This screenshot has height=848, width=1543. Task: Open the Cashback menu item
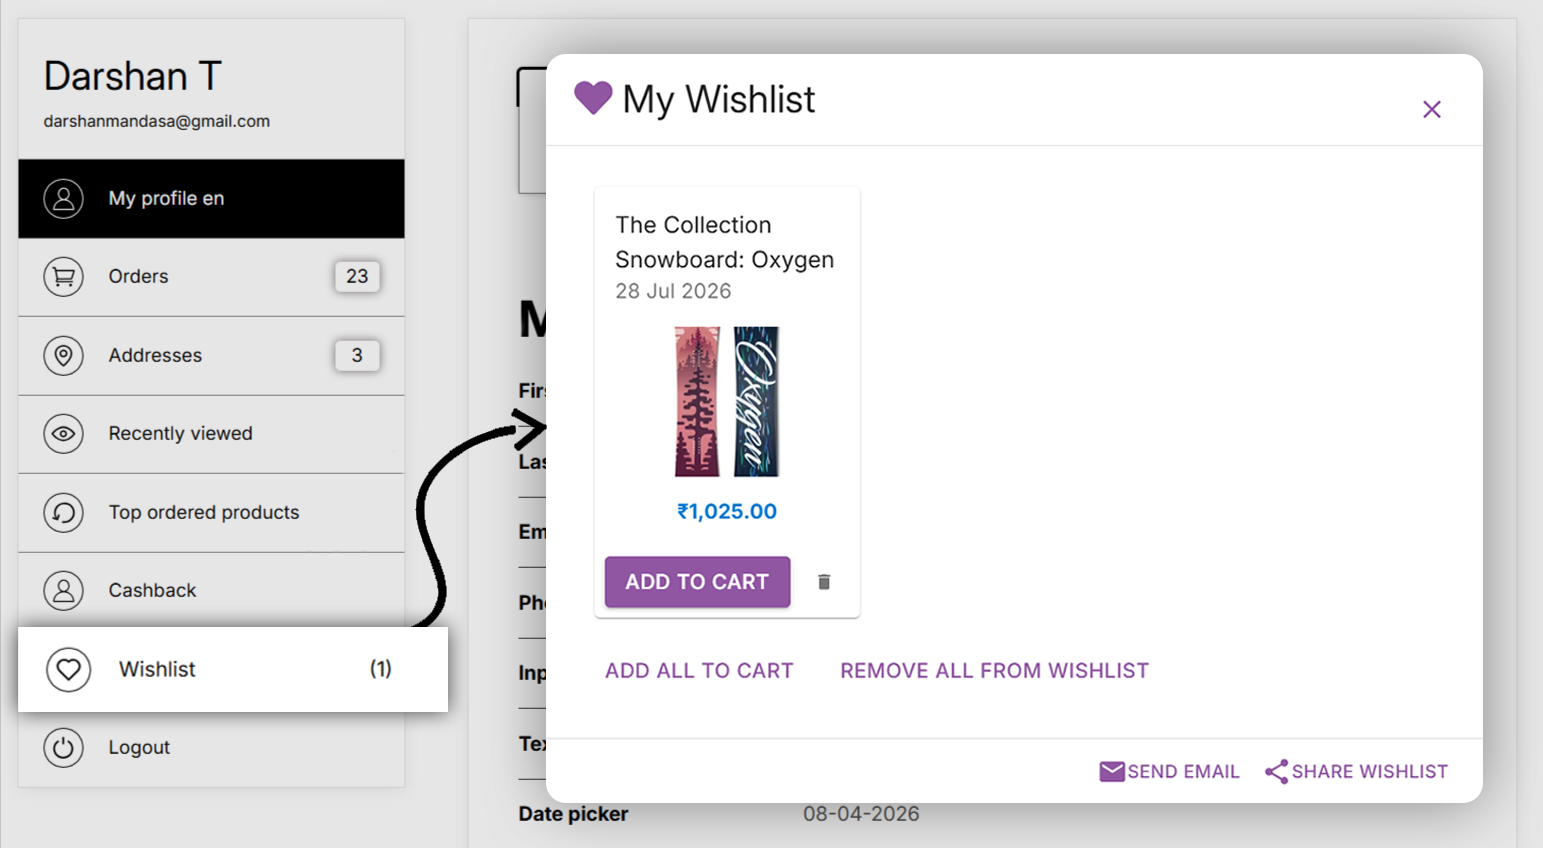[211, 590]
